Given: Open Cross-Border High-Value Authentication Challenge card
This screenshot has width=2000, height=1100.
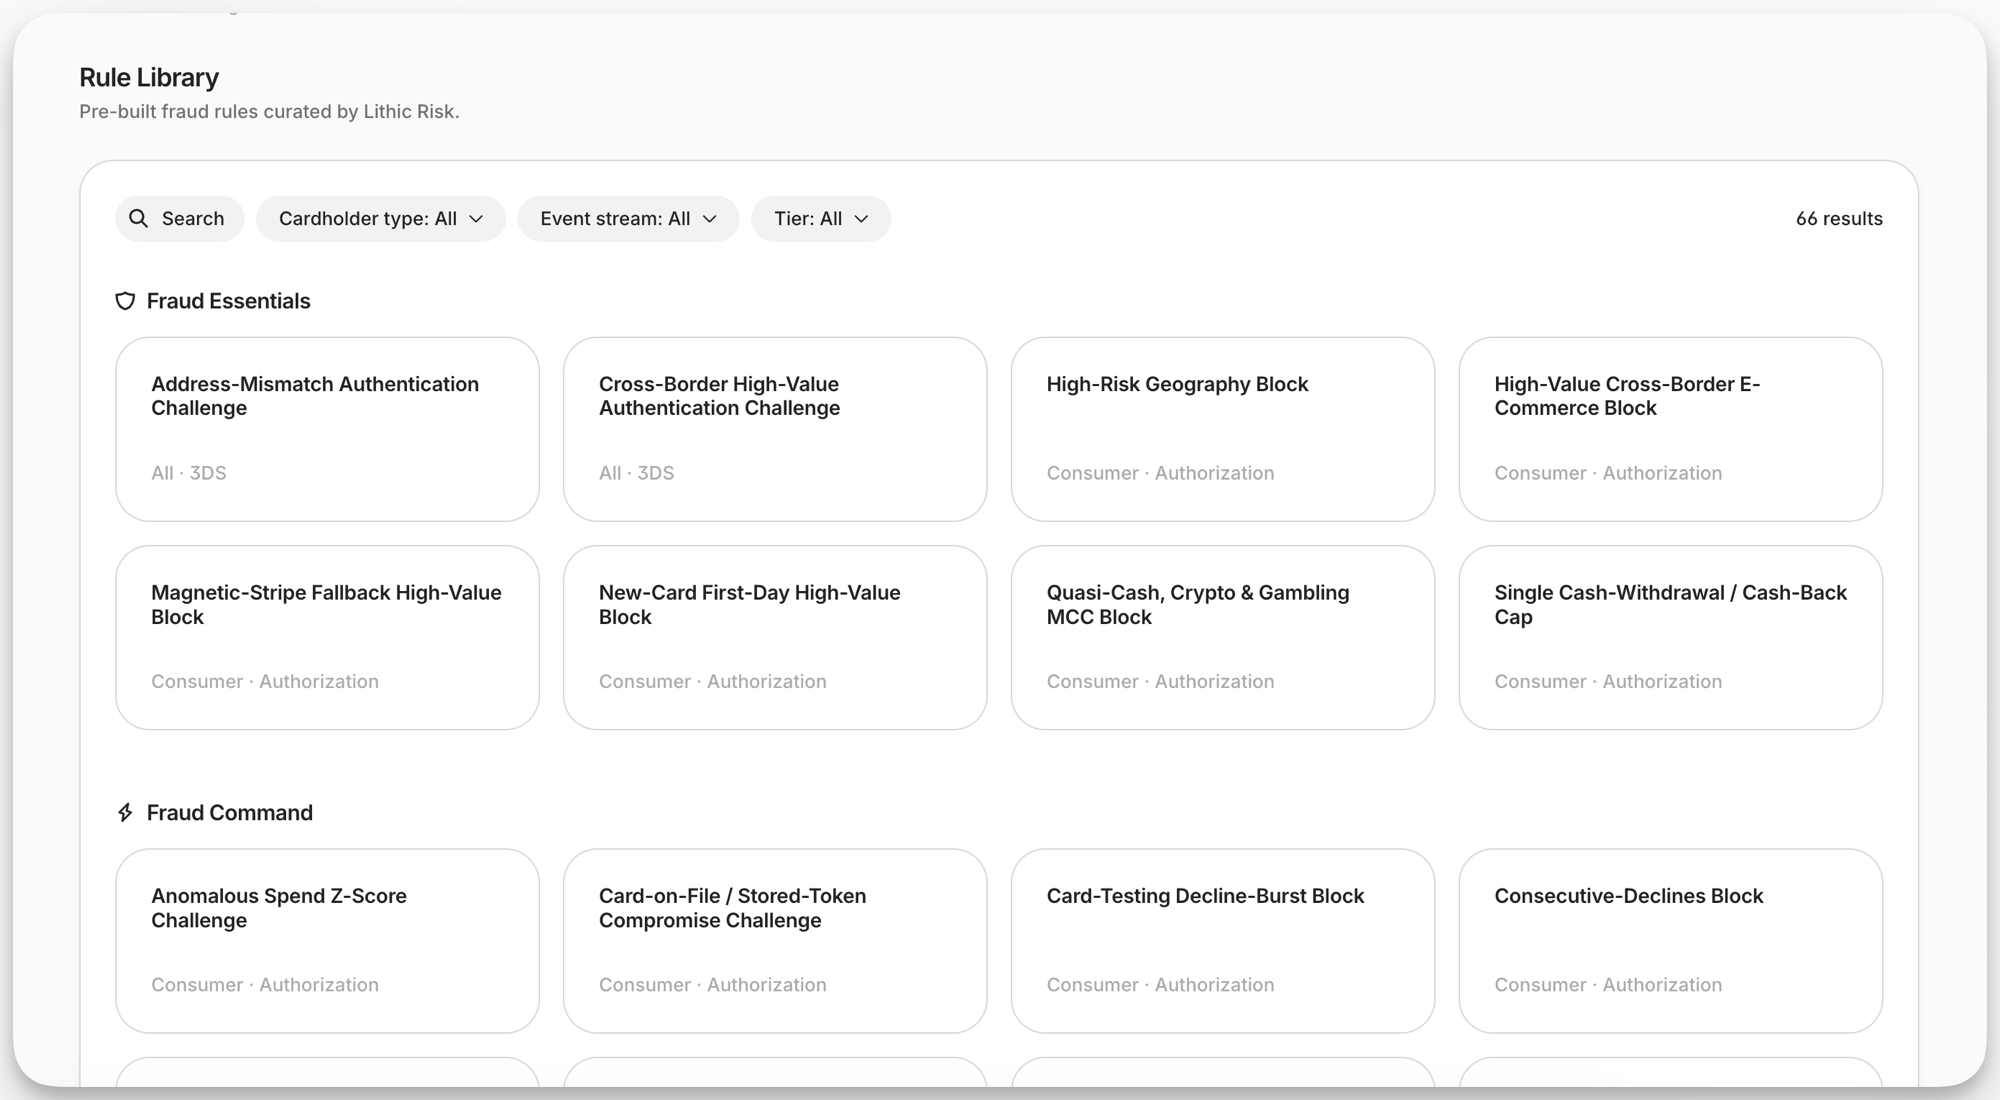Looking at the screenshot, I should [775, 429].
